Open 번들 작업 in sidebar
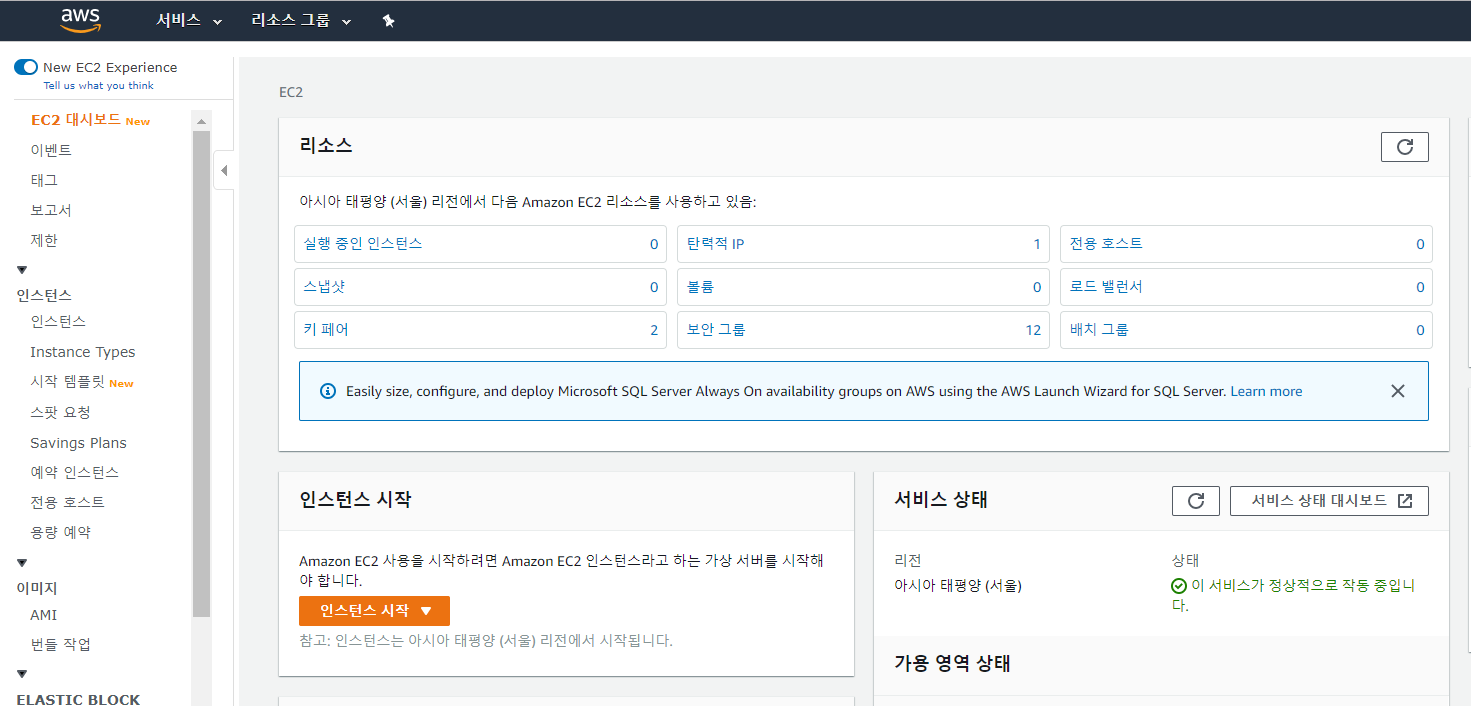Screen dimensions: 1471x706 60,644
